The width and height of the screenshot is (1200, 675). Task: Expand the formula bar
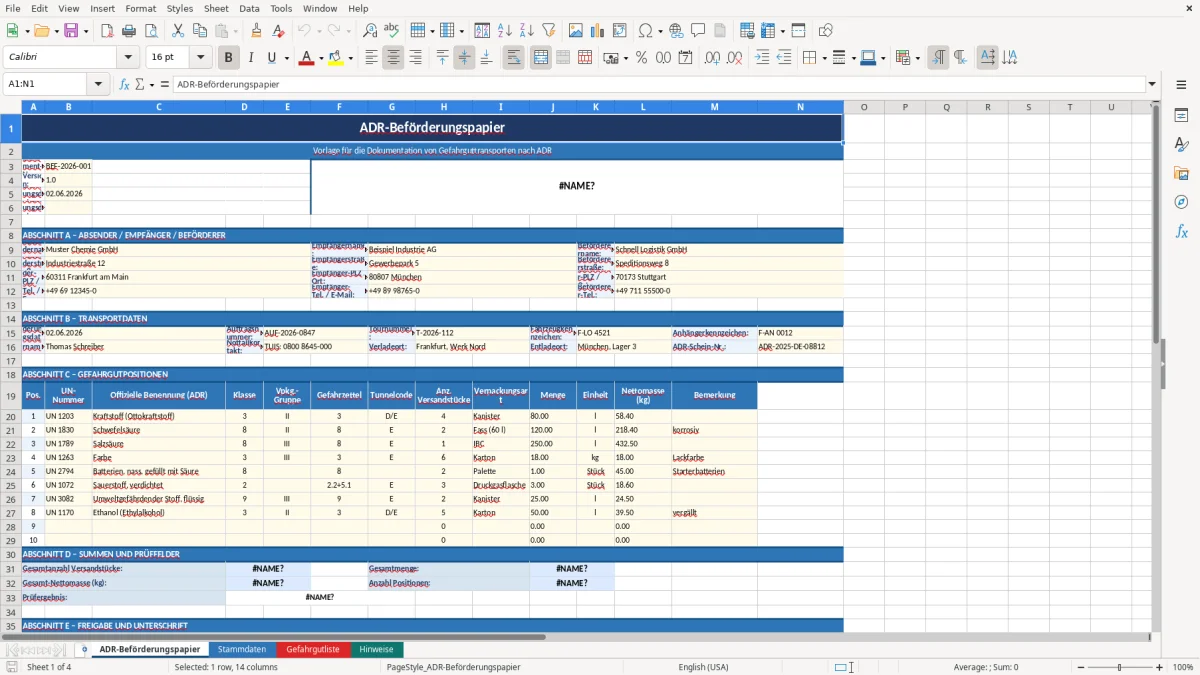point(1153,84)
